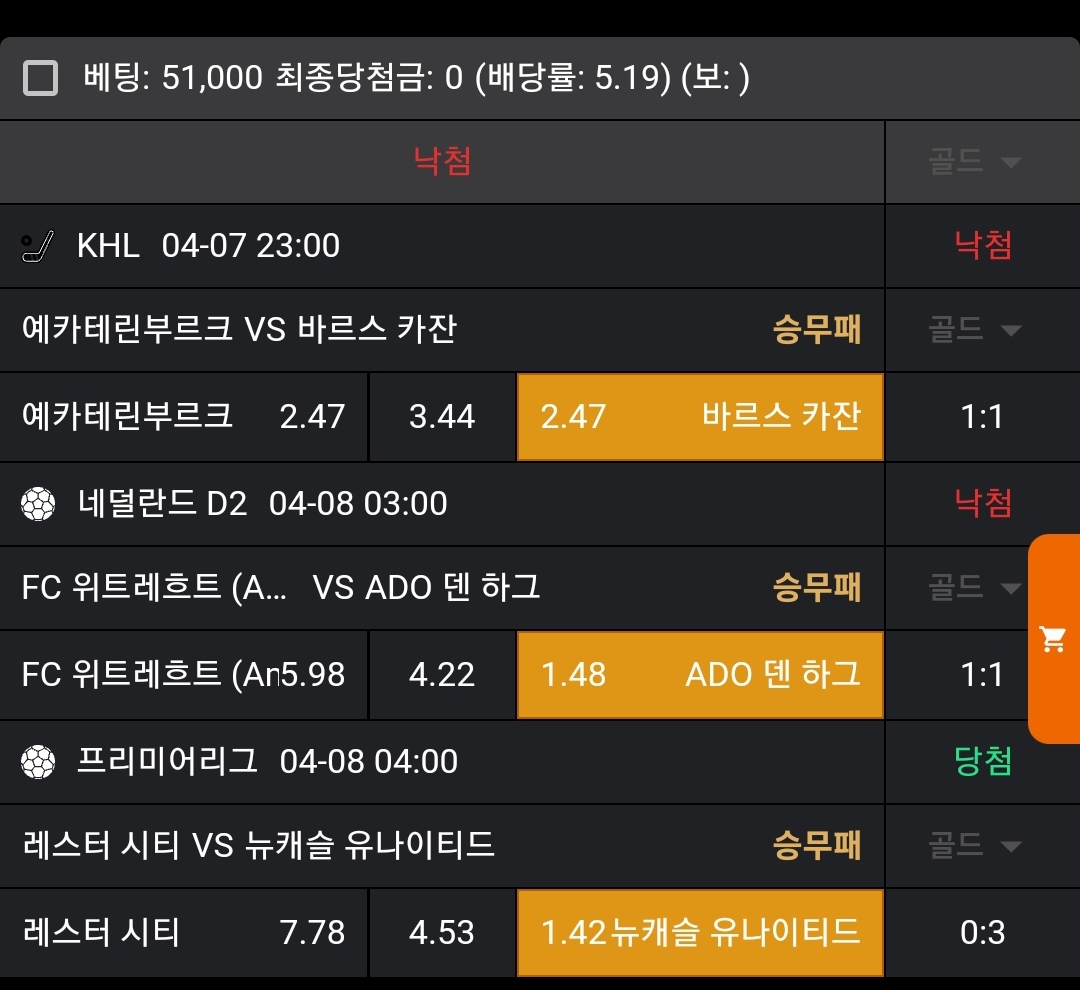The image size is (1080, 990).
Task: Open the 골드 dropdown in 낙첨 header row
Action: (x=976, y=162)
